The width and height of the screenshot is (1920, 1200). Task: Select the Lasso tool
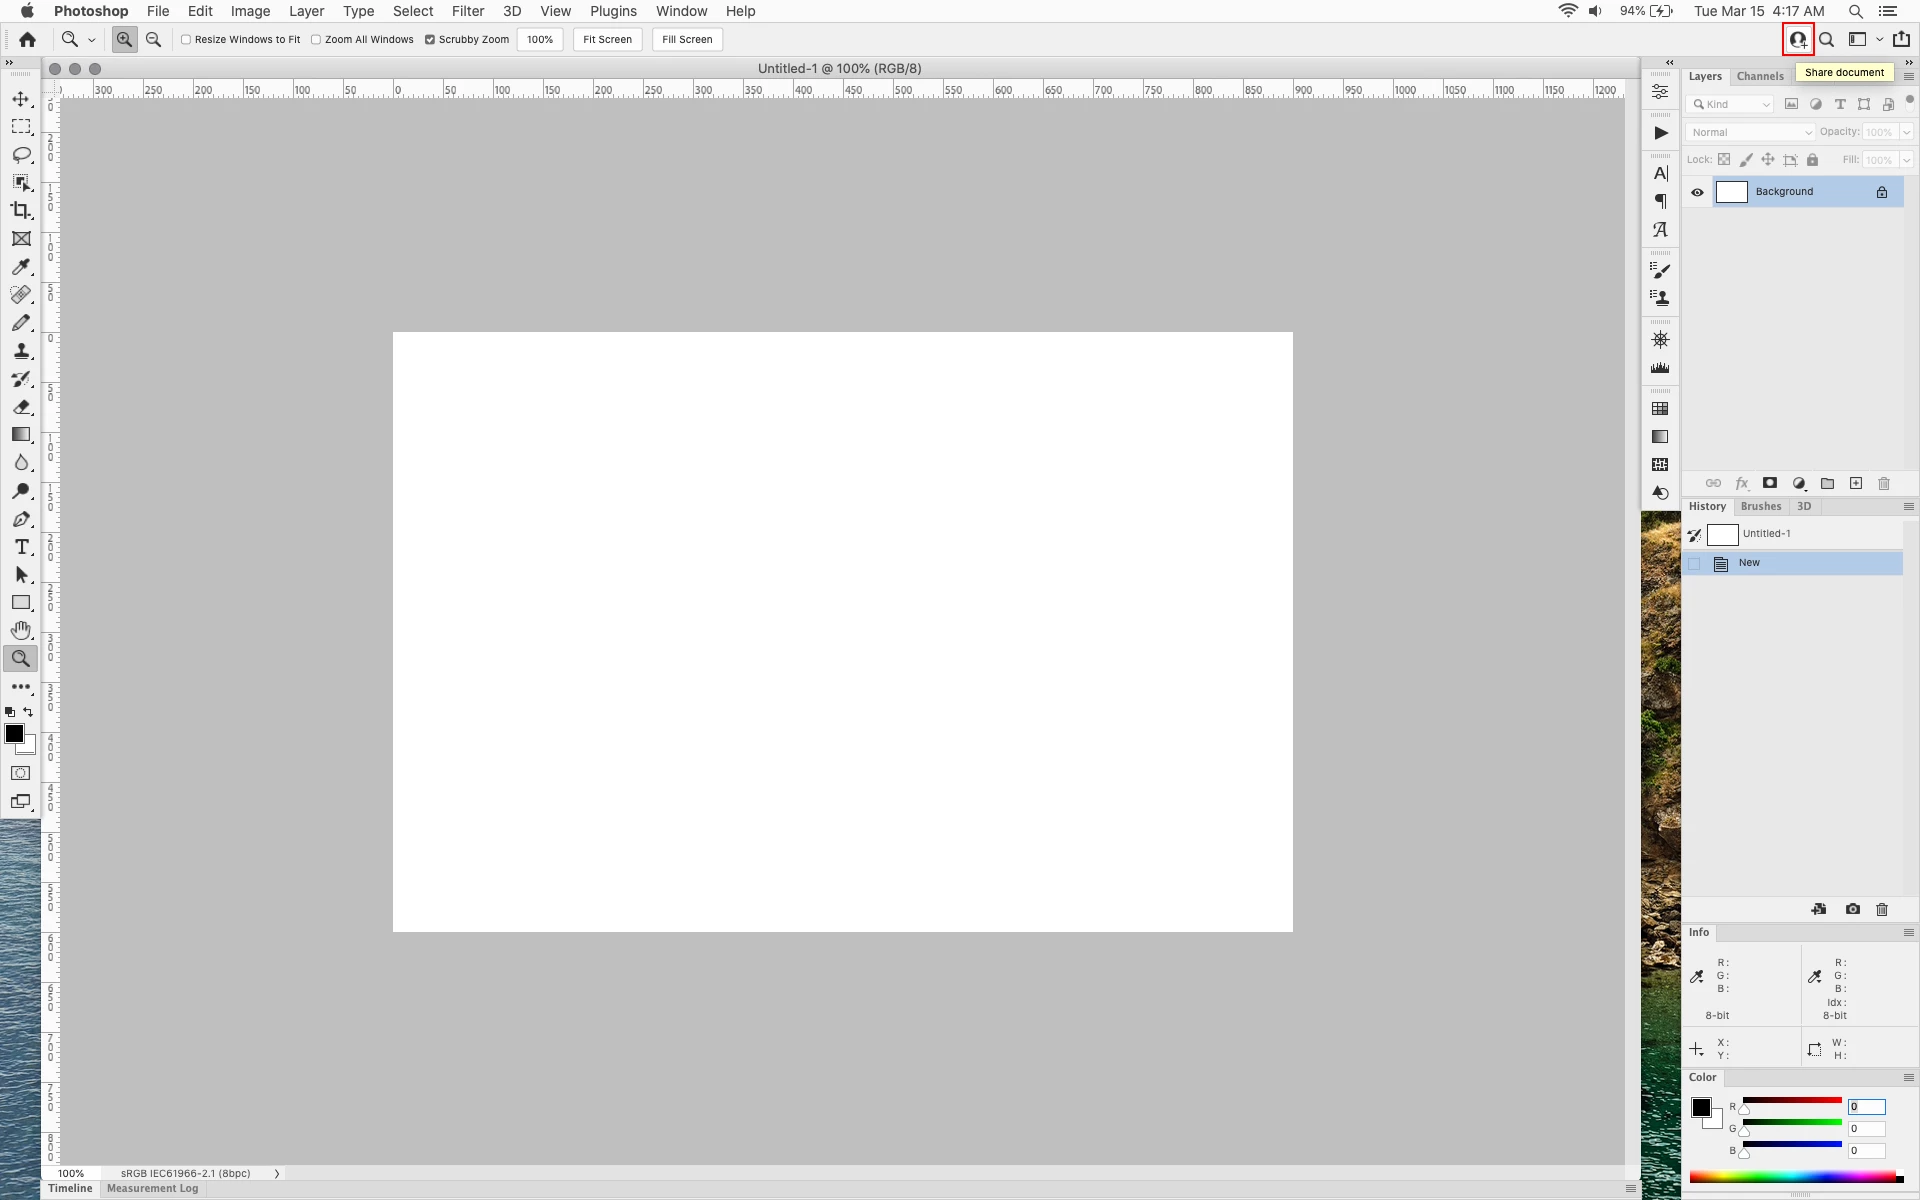[21, 155]
